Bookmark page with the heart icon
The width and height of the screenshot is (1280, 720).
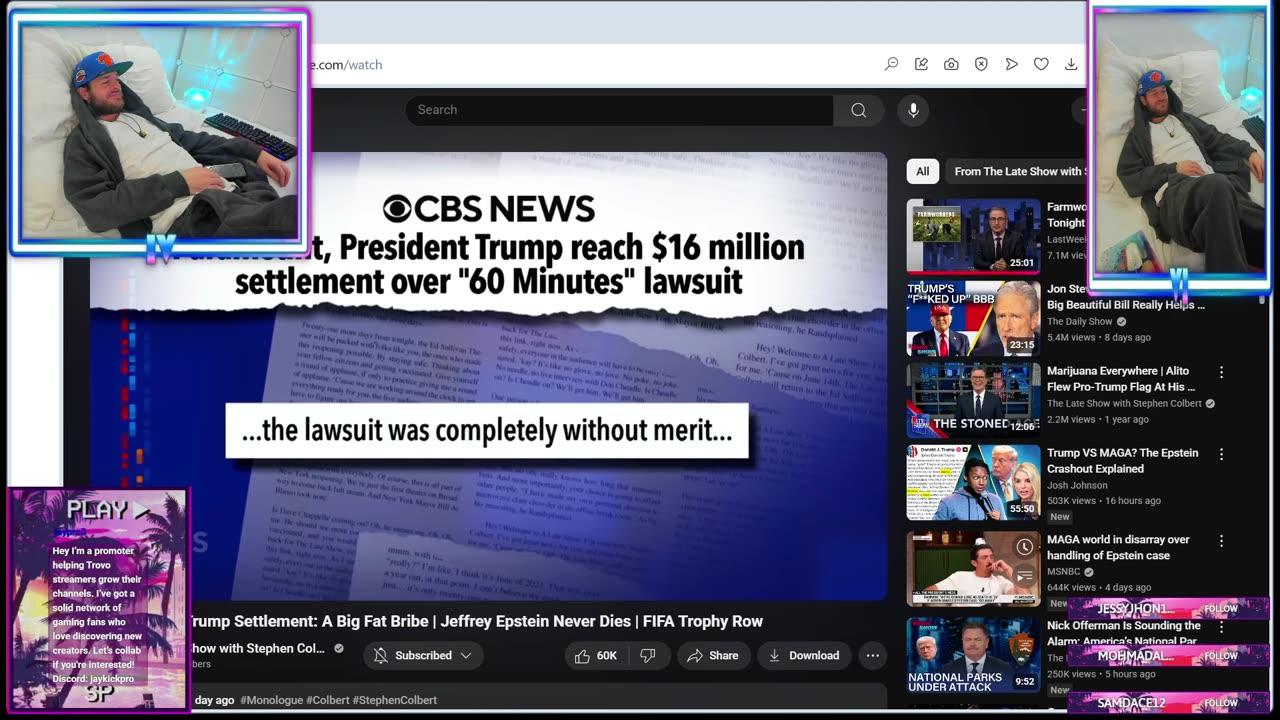click(1041, 64)
